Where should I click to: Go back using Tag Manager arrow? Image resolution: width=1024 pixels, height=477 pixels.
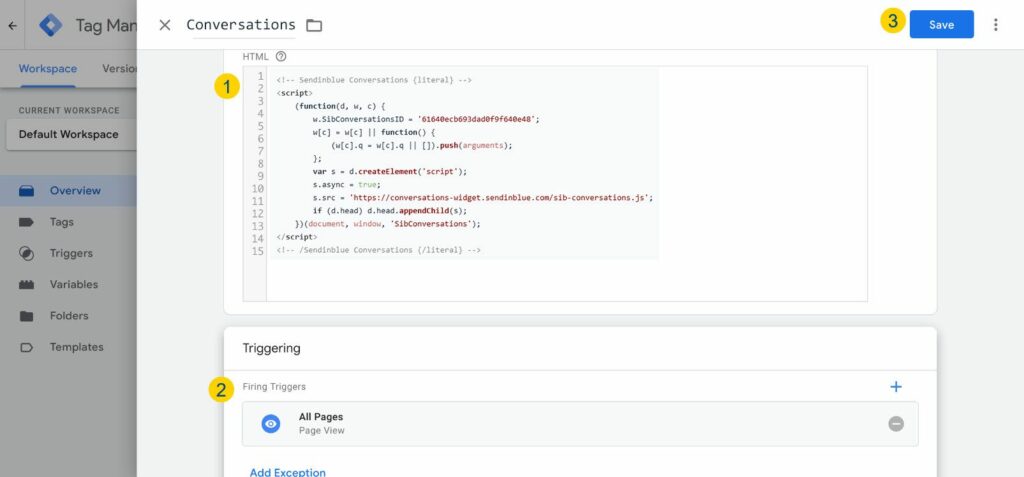12,25
